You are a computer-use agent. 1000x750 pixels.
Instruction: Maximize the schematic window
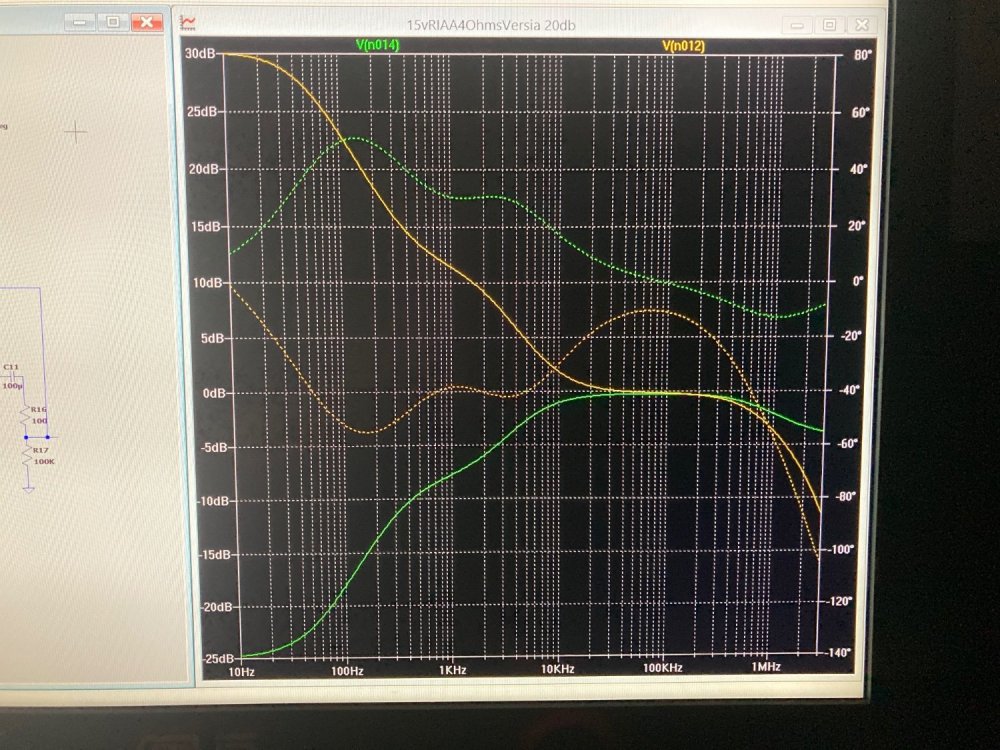click(112, 21)
